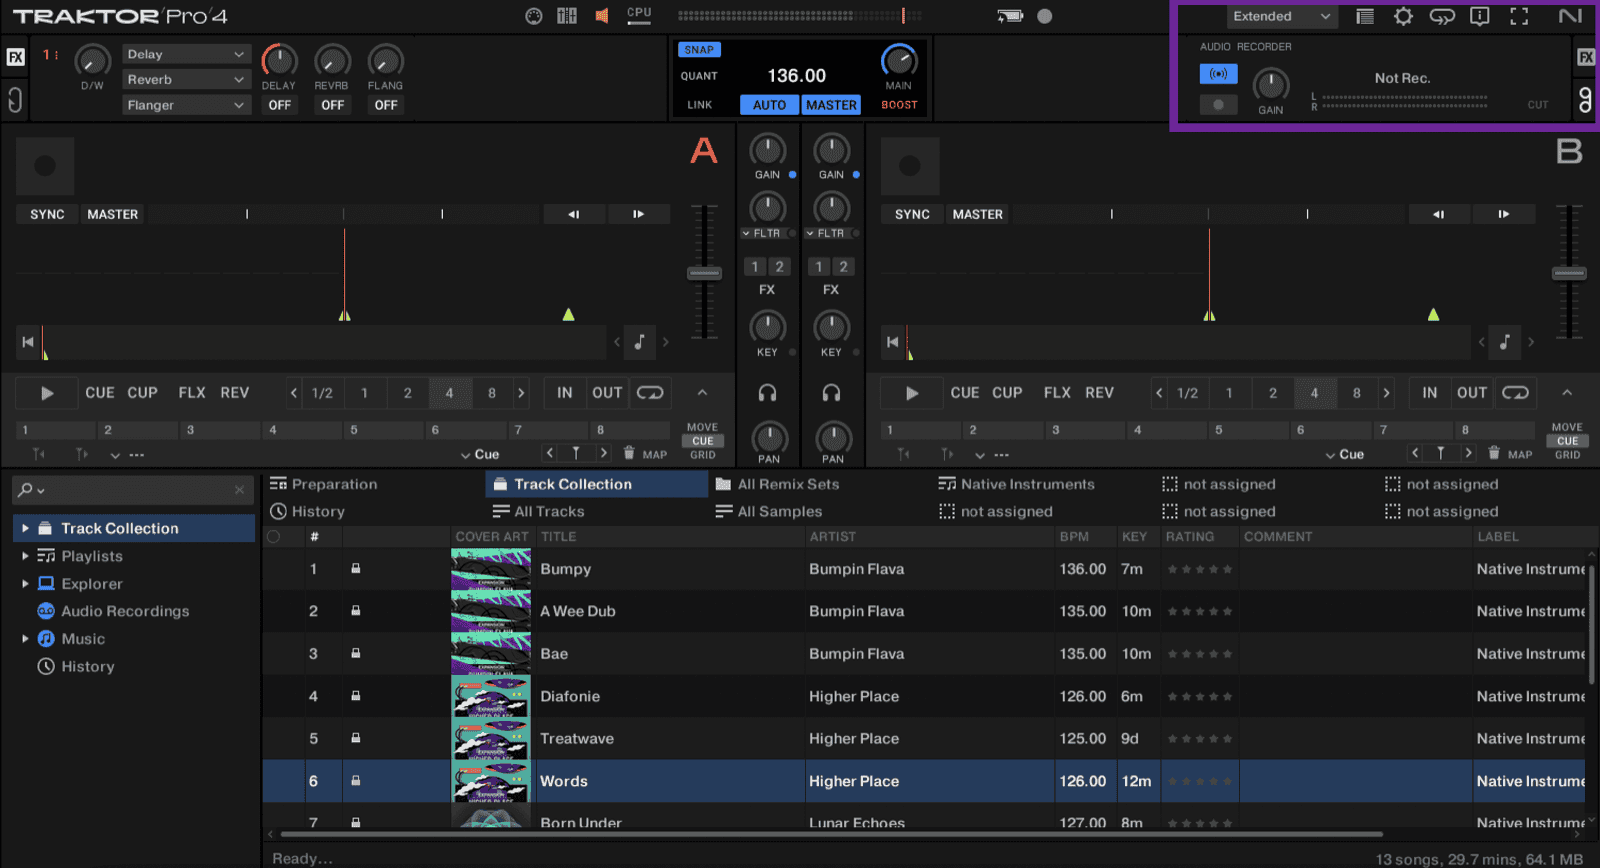This screenshot has width=1600, height=868.
Task: Open Deck A Cue type dropdown
Action: pos(480,454)
